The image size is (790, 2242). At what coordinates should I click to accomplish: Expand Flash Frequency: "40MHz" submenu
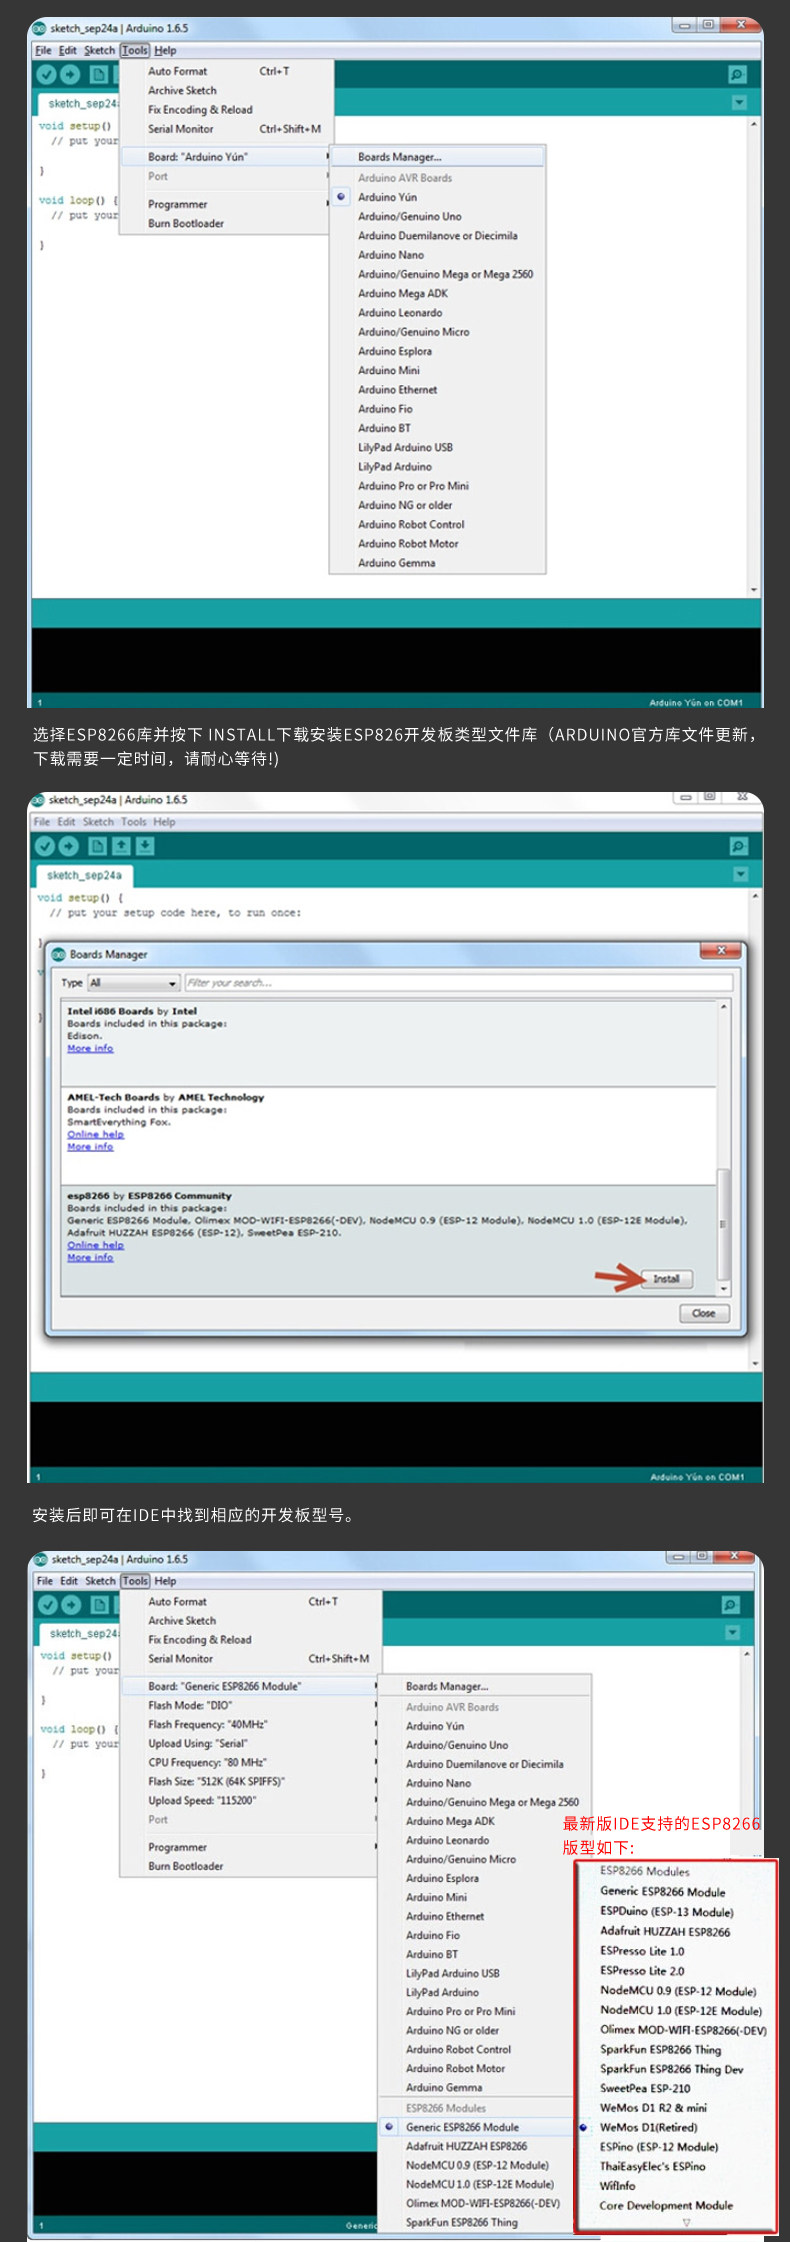point(249,1724)
